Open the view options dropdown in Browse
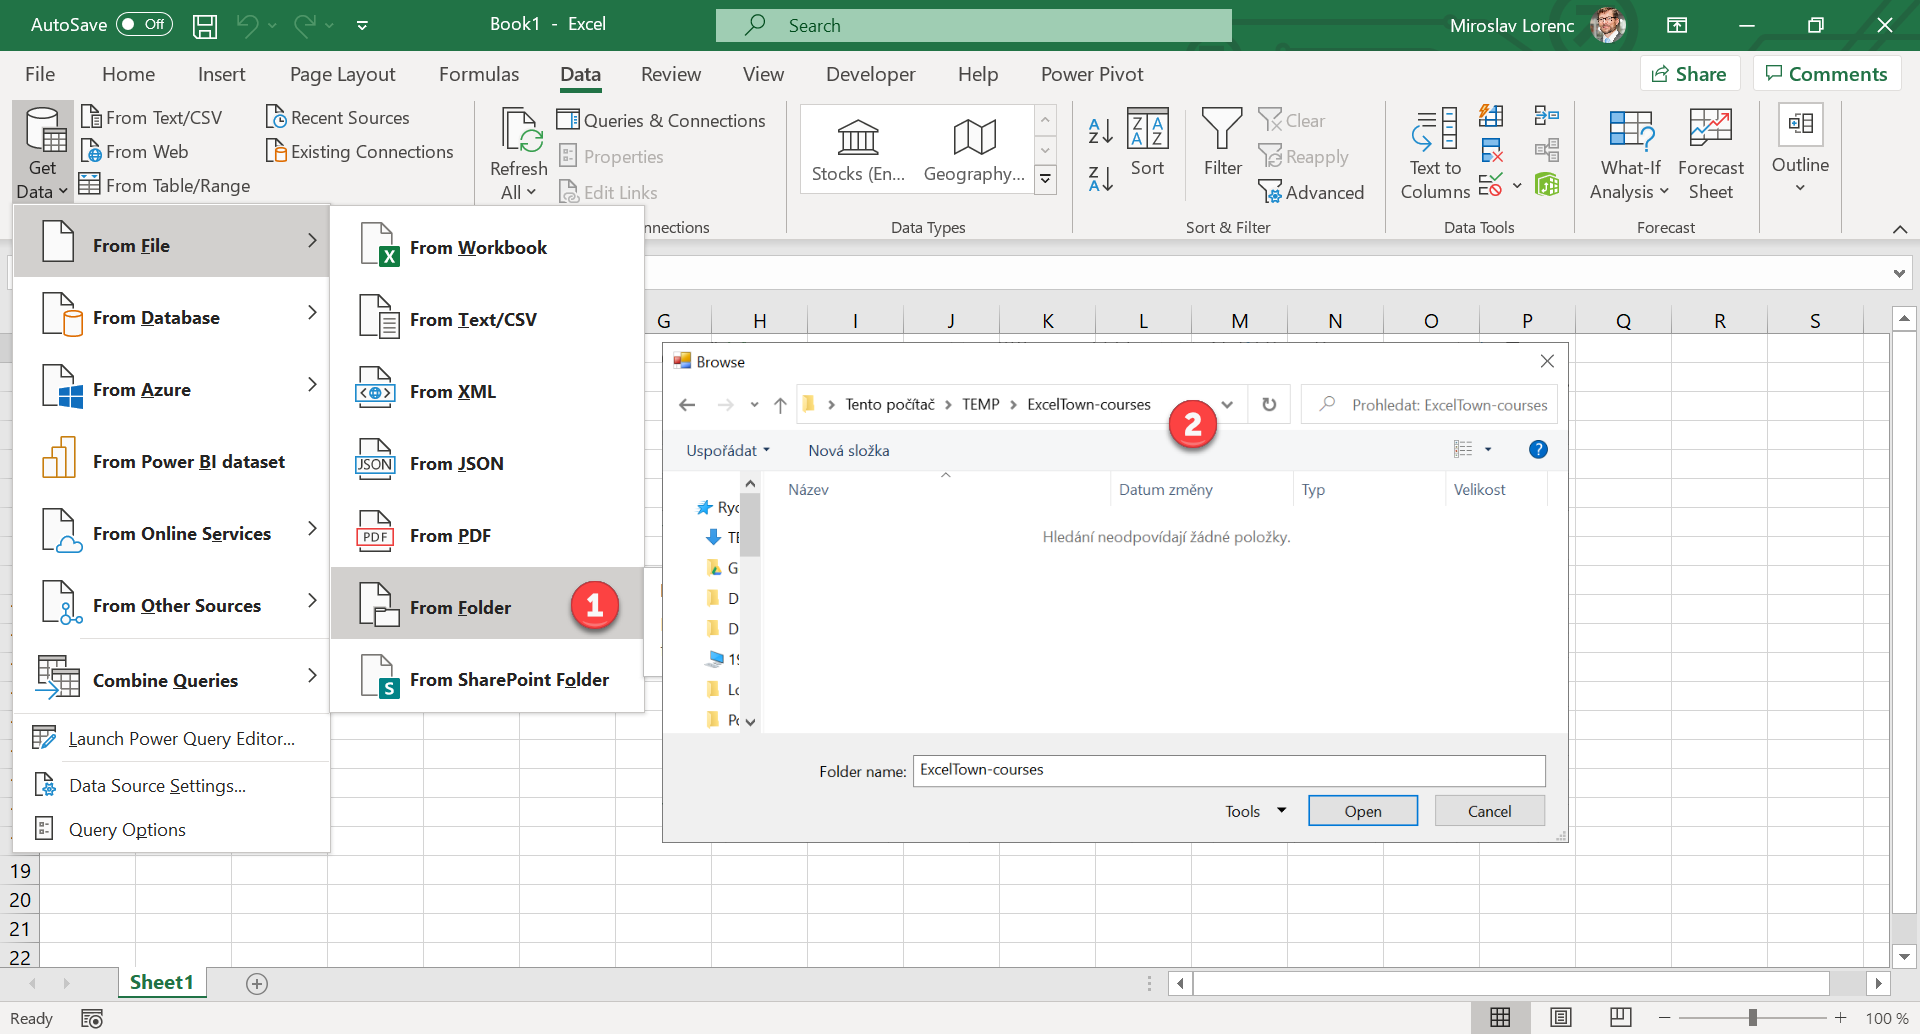The height and width of the screenshot is (1034, 1920). [x=1488, y=450]
